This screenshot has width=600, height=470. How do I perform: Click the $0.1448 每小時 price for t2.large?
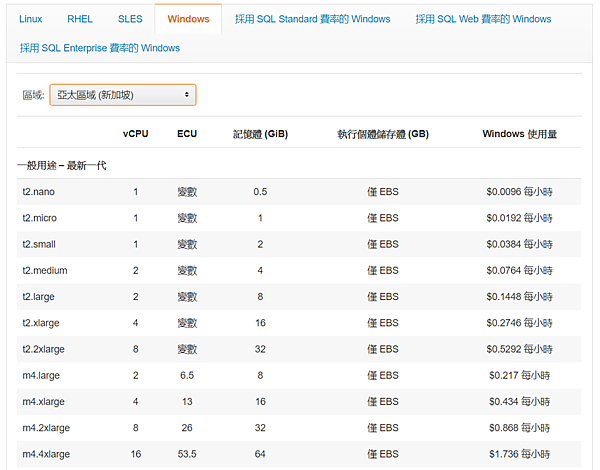[x=519, y=297]
